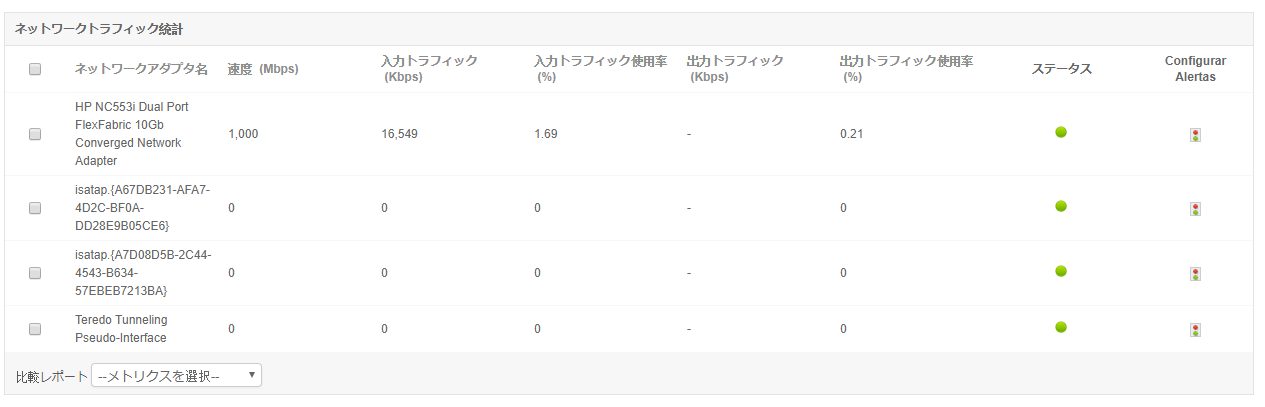Click green status dot of isatap A7D08D5B row

click(1061, 271)
